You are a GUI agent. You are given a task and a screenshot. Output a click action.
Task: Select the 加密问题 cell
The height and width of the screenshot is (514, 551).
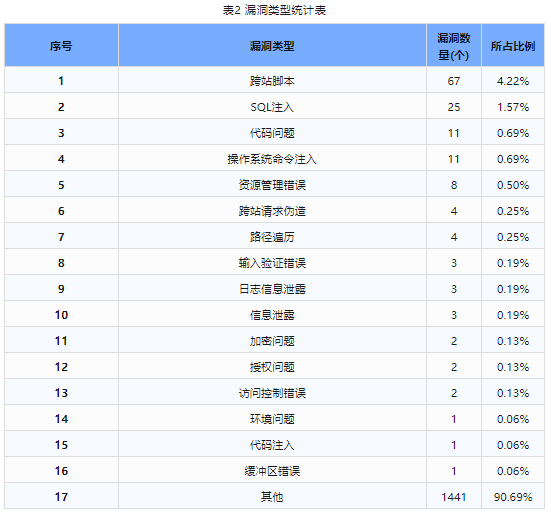click(x=272, y=341)
